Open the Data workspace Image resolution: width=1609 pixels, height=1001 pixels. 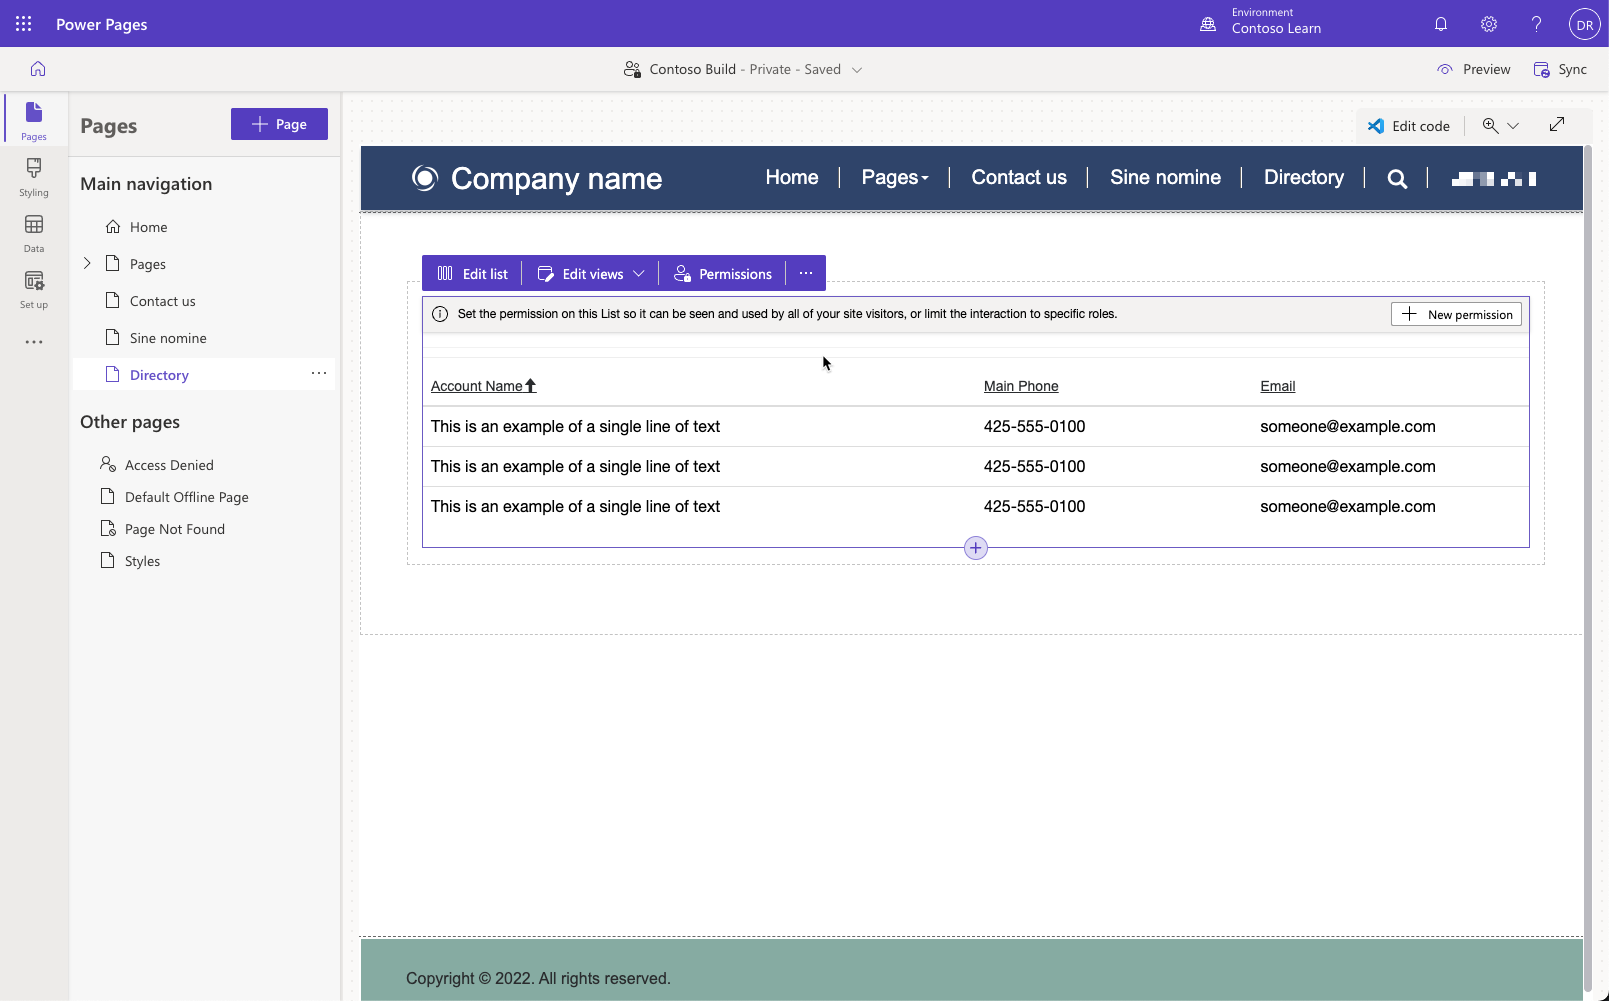33,232
